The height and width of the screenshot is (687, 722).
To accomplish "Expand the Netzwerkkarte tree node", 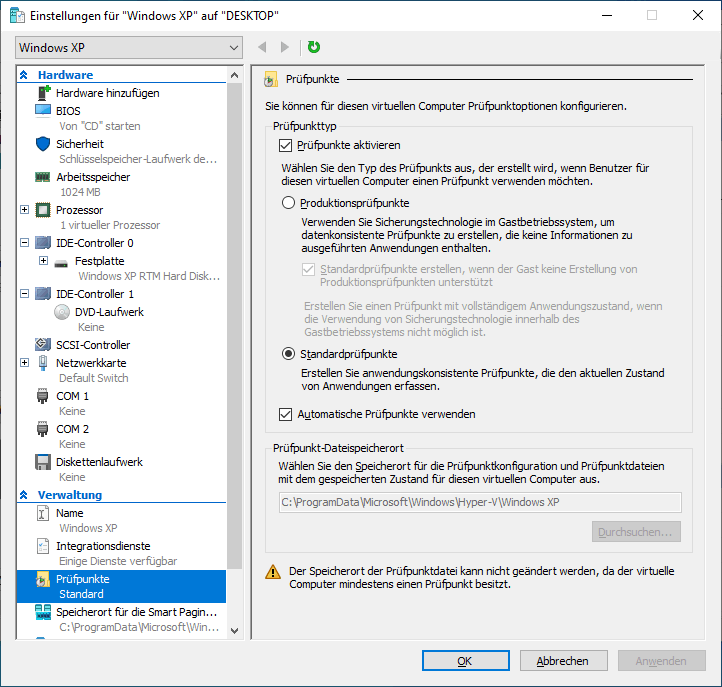I will (x=24, y=363).
